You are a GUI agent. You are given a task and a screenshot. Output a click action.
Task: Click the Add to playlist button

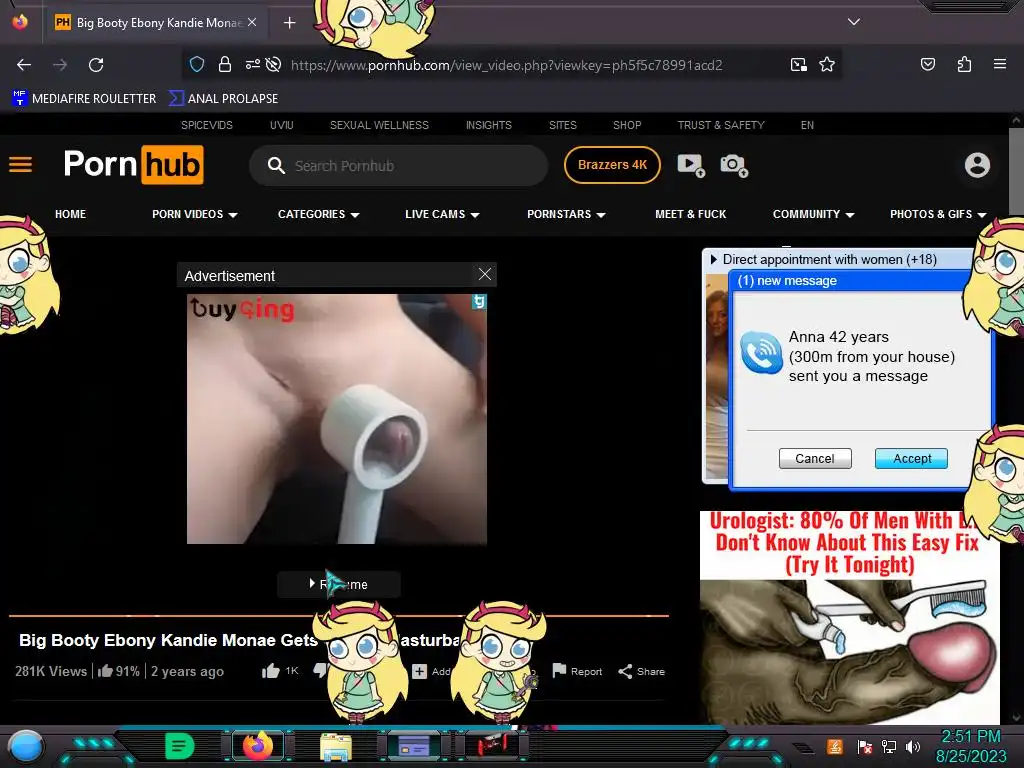[x=431, y=671]
